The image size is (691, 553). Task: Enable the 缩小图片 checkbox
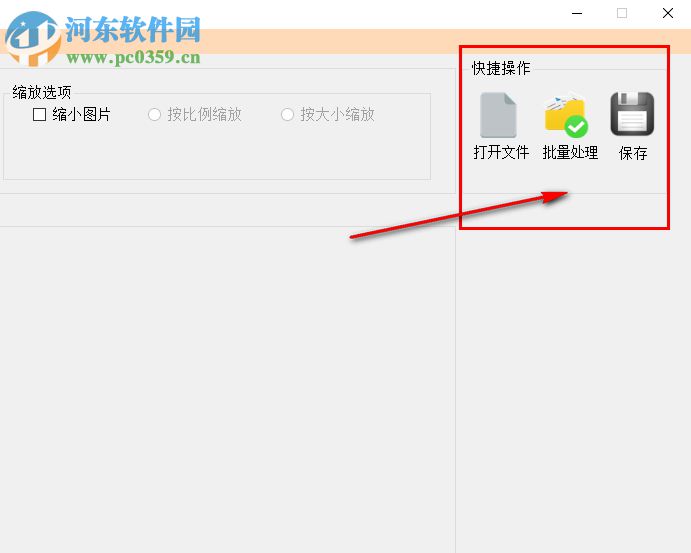coord(39,115)
